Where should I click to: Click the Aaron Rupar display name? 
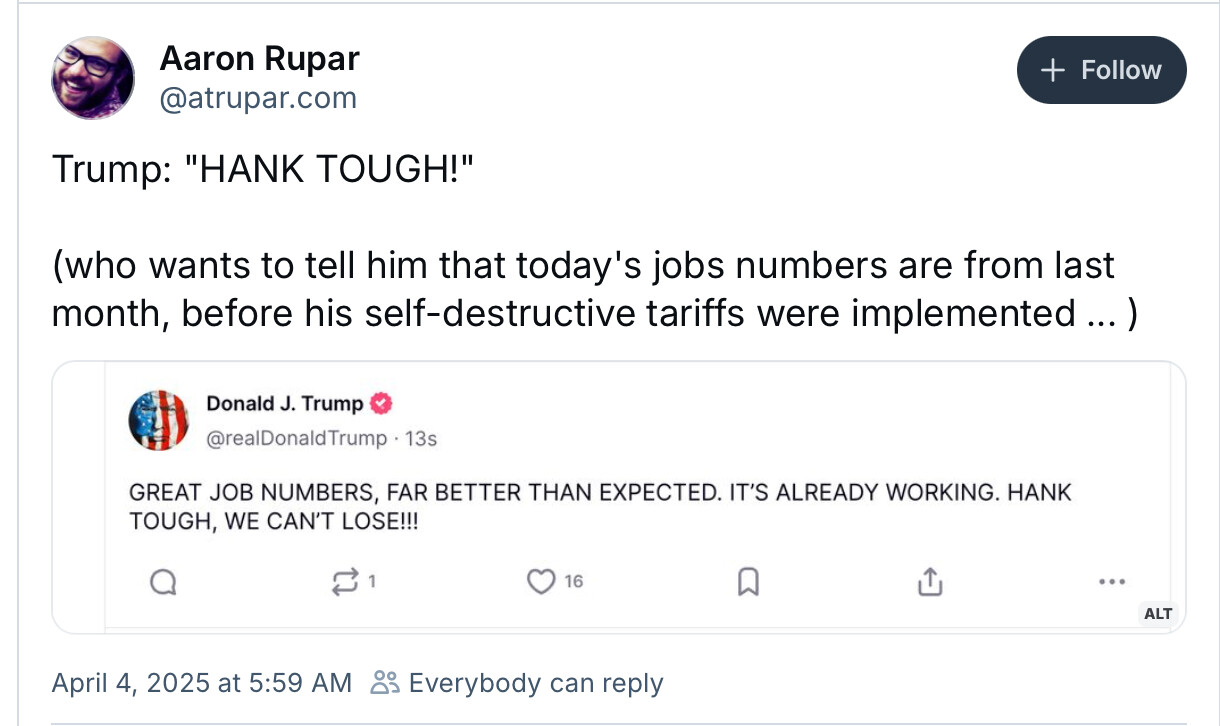pyautogui.click(x=259, y=59)
